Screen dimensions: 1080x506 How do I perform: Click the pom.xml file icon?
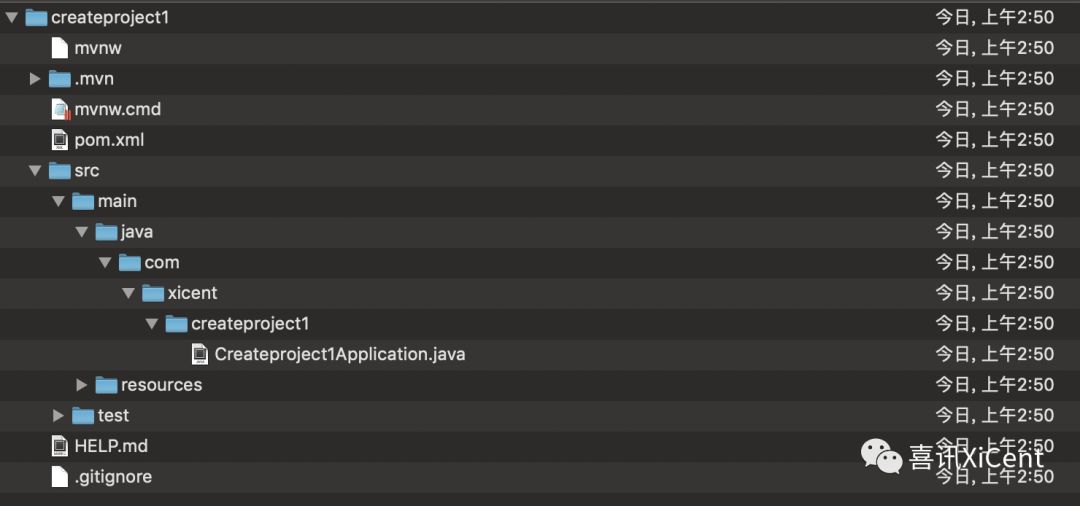point(60,140)
